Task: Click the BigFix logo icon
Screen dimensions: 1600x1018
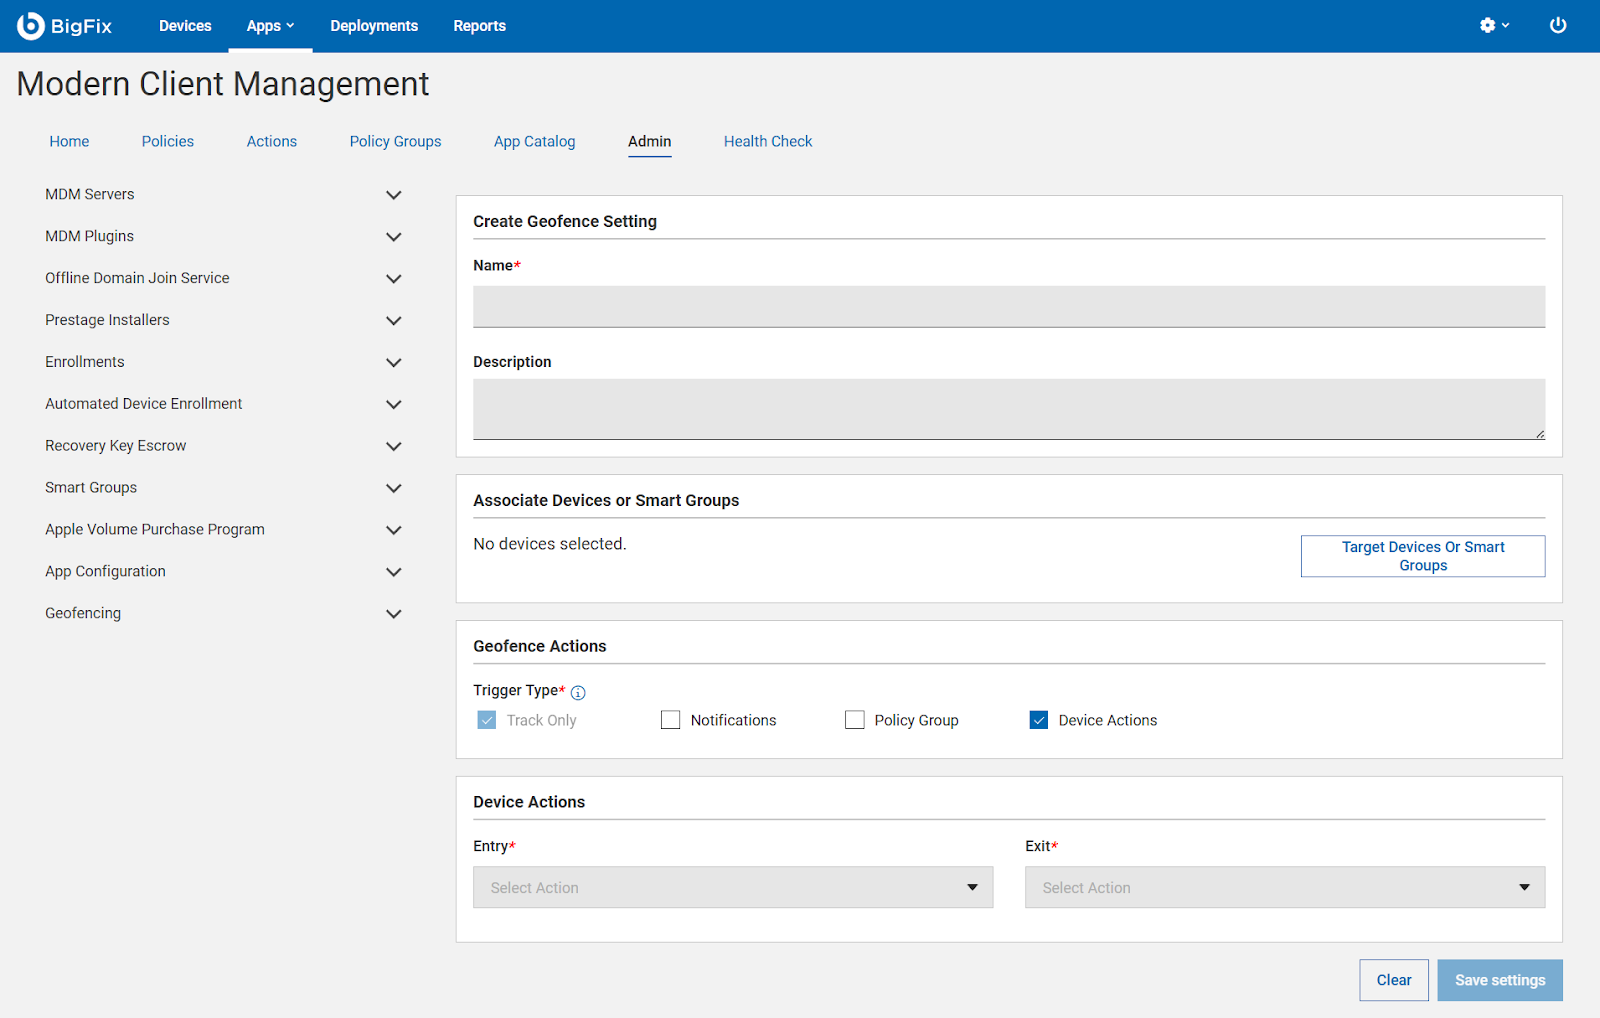Action: (31, 26)
